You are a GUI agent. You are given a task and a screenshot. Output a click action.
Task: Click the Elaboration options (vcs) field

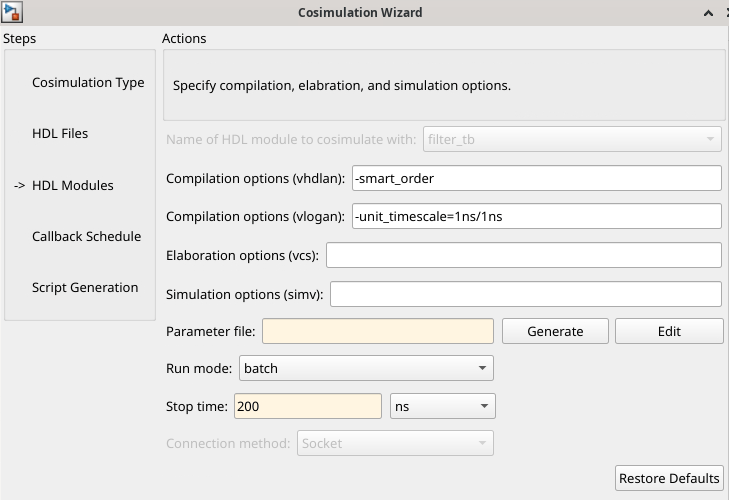[524, 255]
